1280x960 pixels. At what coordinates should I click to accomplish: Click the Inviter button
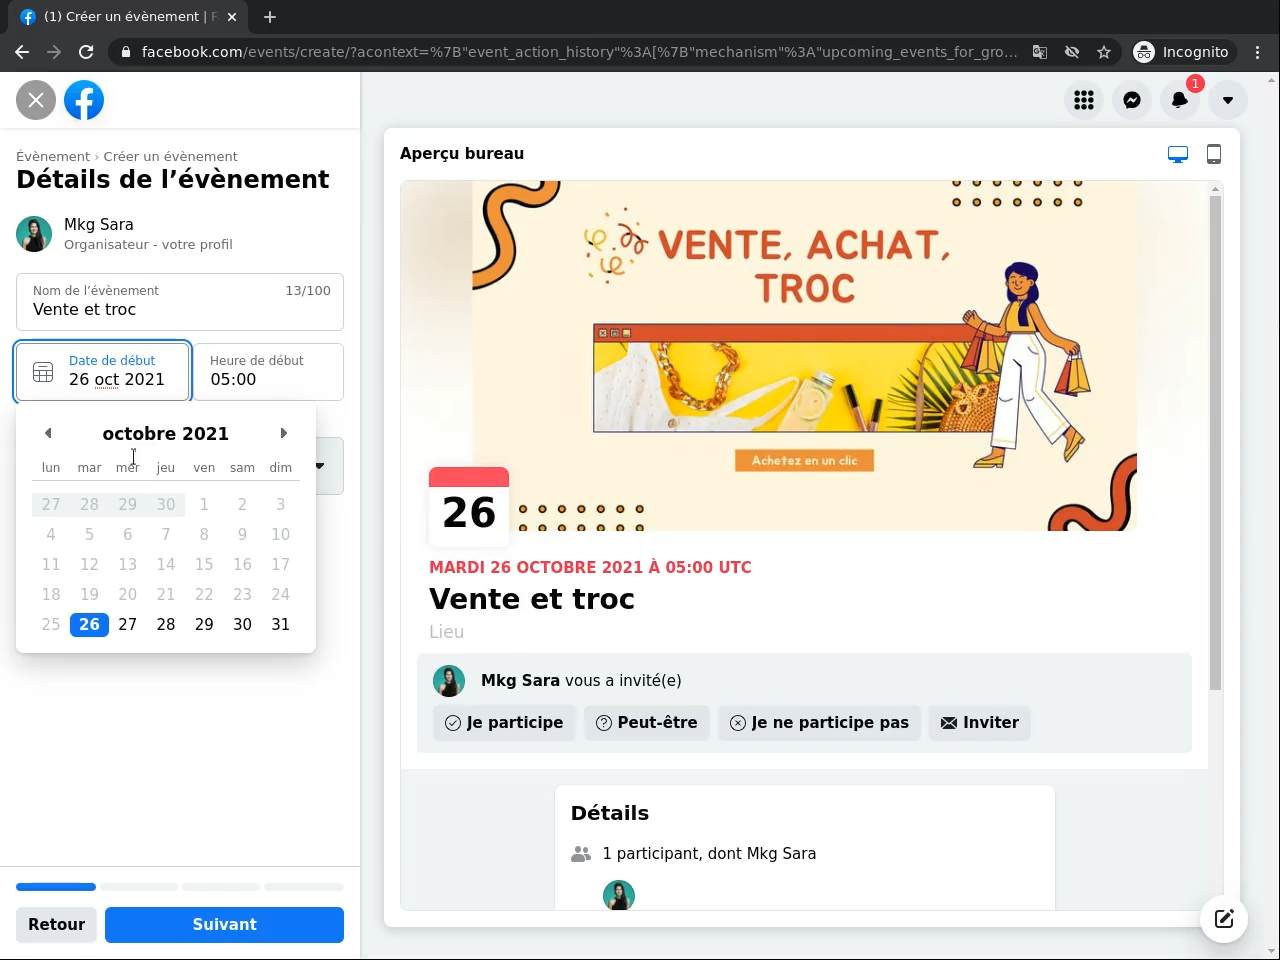980,723
